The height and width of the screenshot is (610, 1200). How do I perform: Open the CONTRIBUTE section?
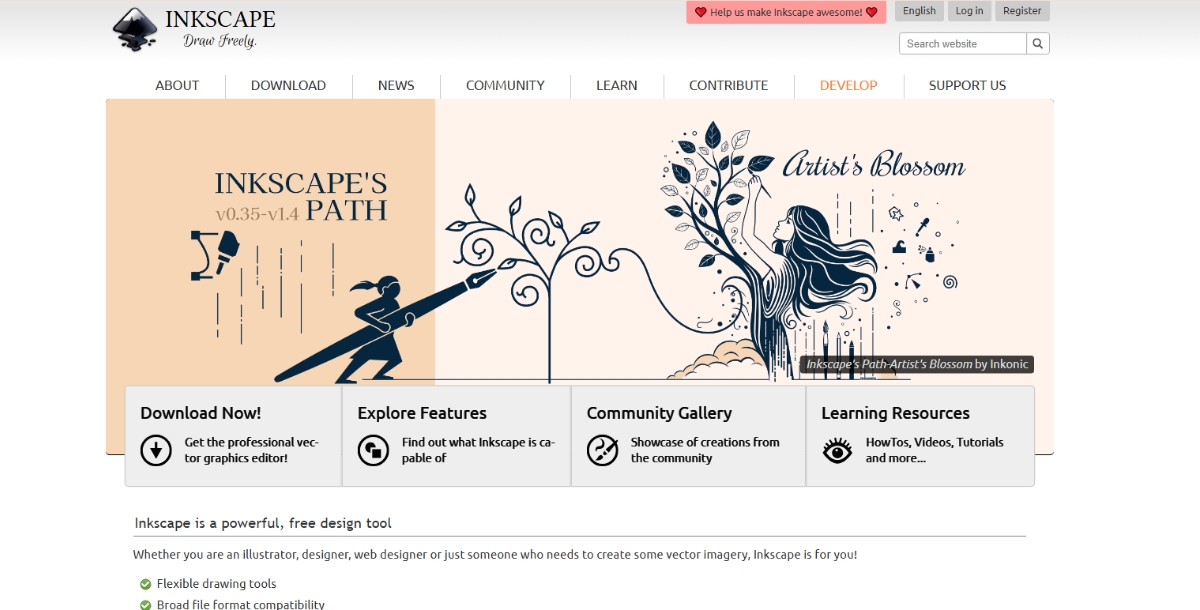pyautogui.click(x=728, y=85)
